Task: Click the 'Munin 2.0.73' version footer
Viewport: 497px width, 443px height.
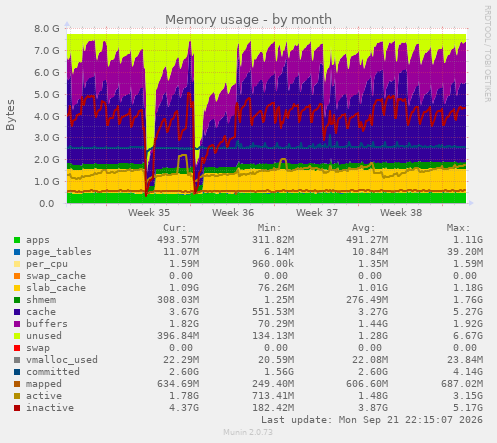Action: tap(248, 432)
